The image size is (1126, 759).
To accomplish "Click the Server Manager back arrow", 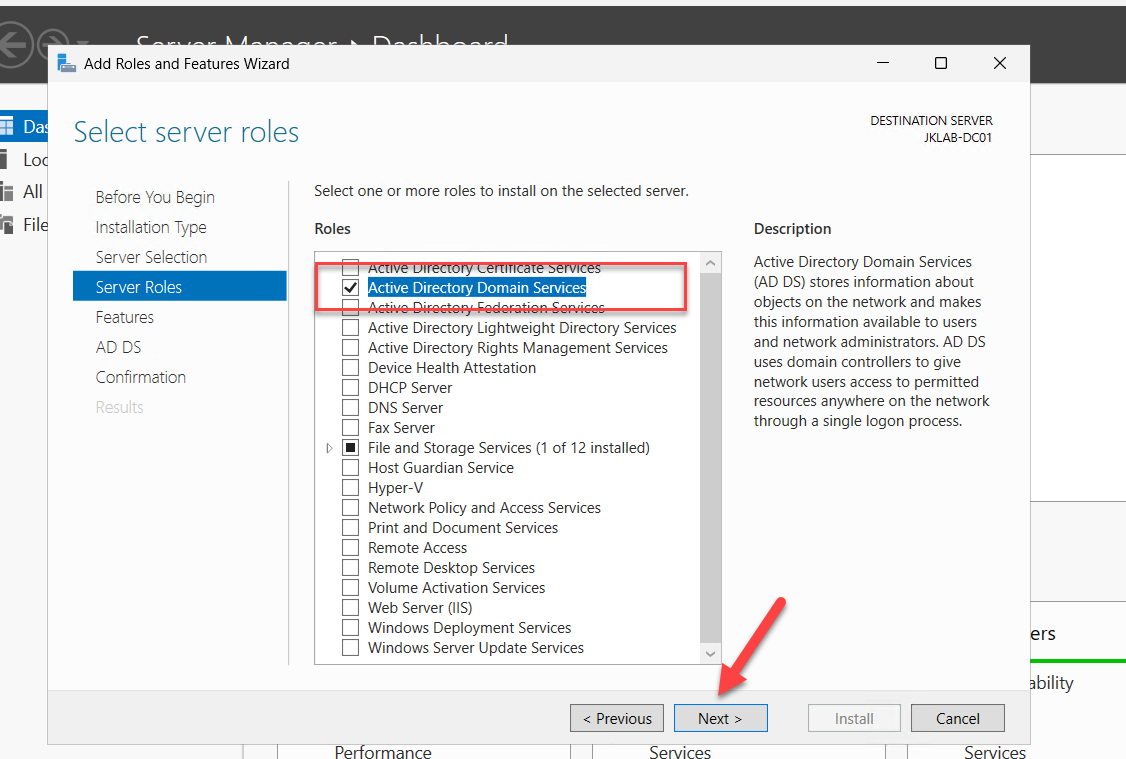I will pyautogui.click(x=14, y=45).
